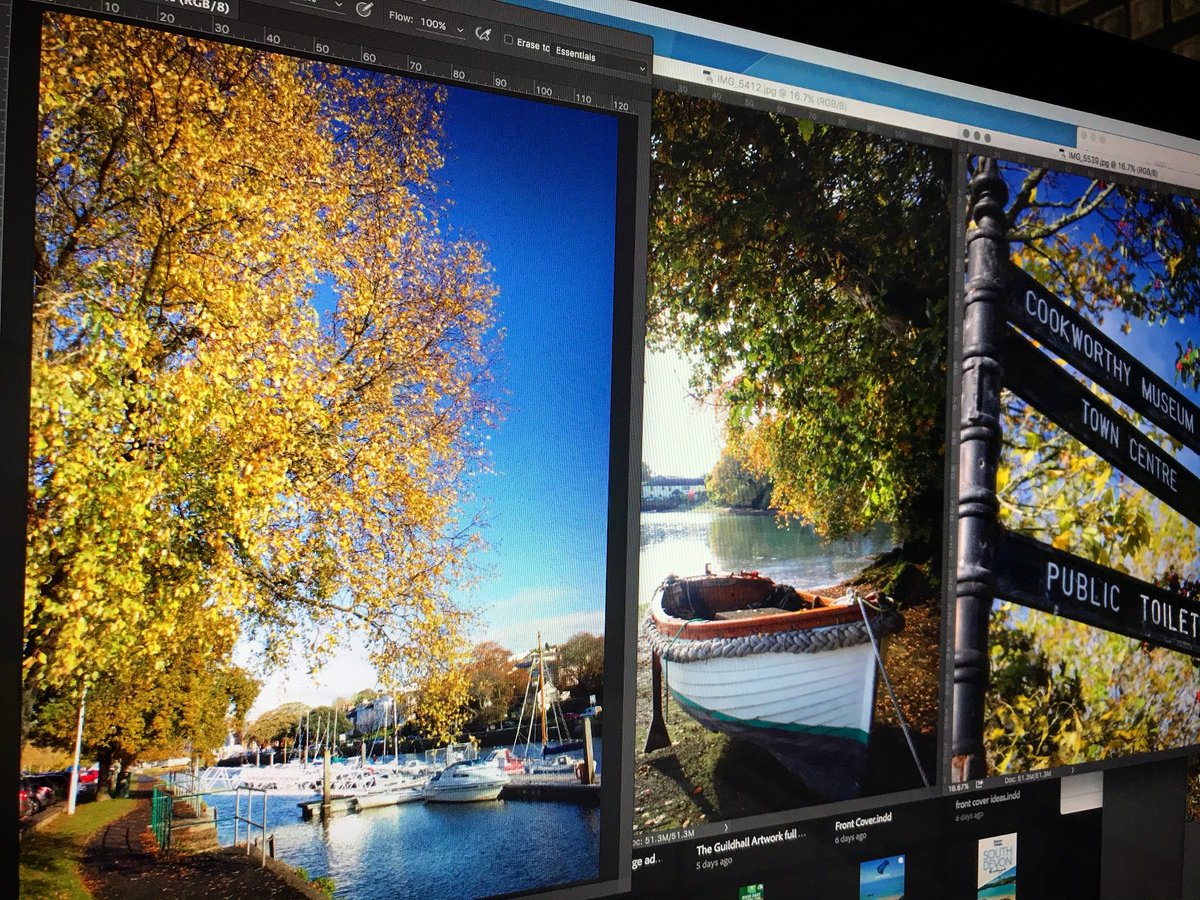
Task: Open the Flow percentage dropdown arrow
Action: click(x=460, y=30)
